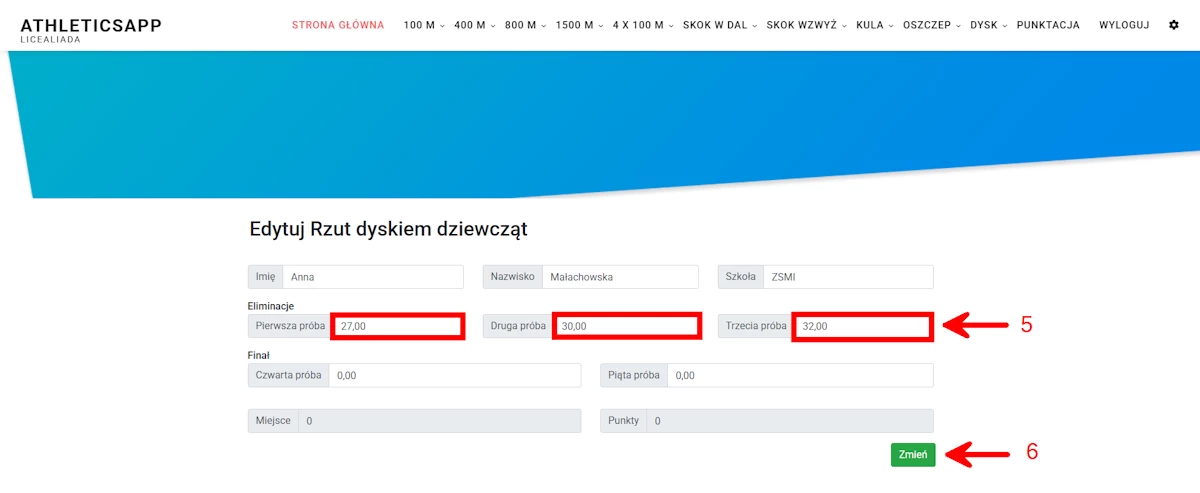Open the Dysk dropdown menu
1200x493 pixels.
pyautogui.click(x=988, y=25)
